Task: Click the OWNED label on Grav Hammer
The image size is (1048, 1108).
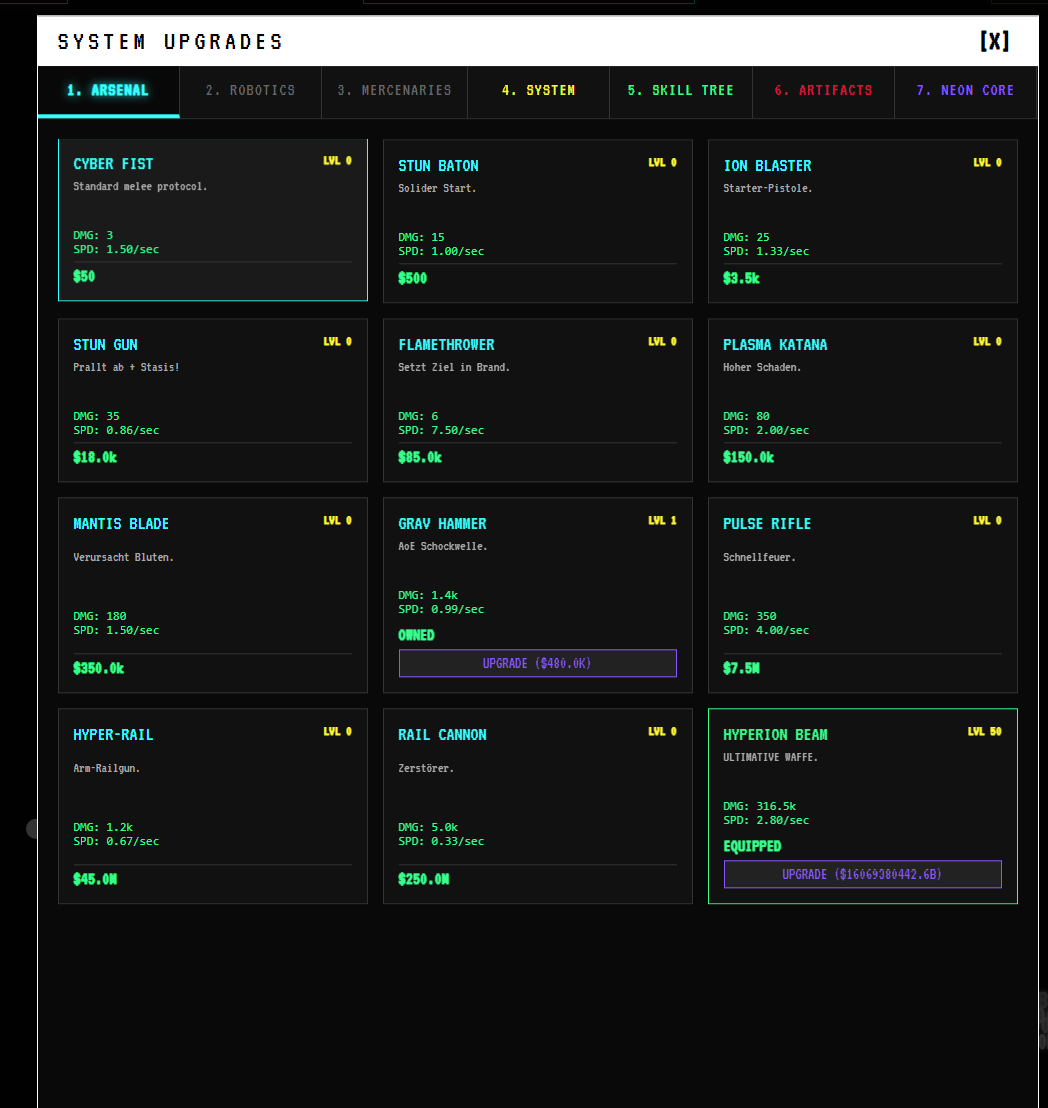Action: 416,635
